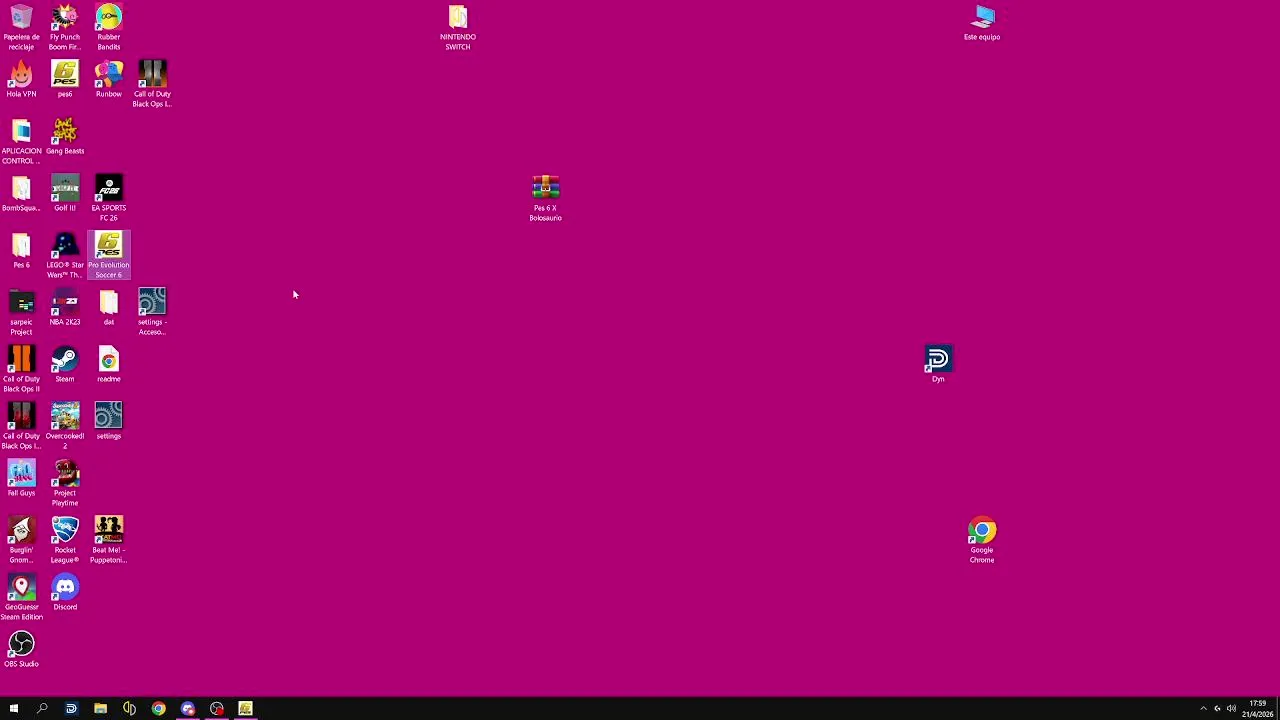Open the Windows Start menu

pos(14,708)
